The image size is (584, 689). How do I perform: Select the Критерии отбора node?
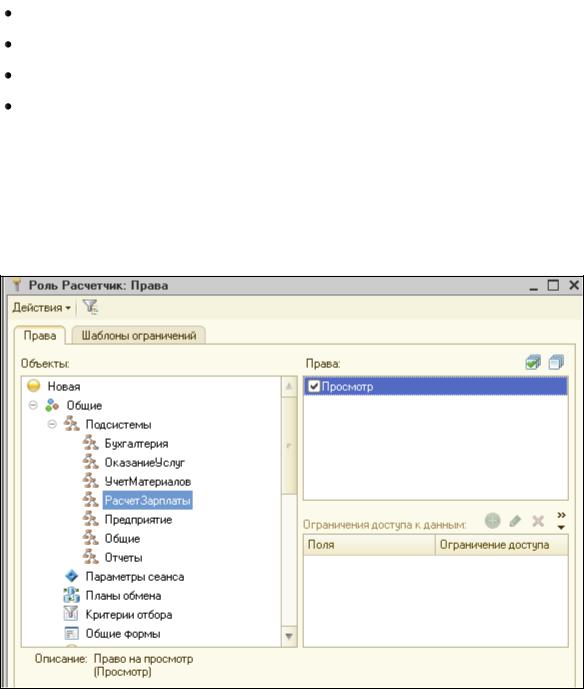click(129, 614)
